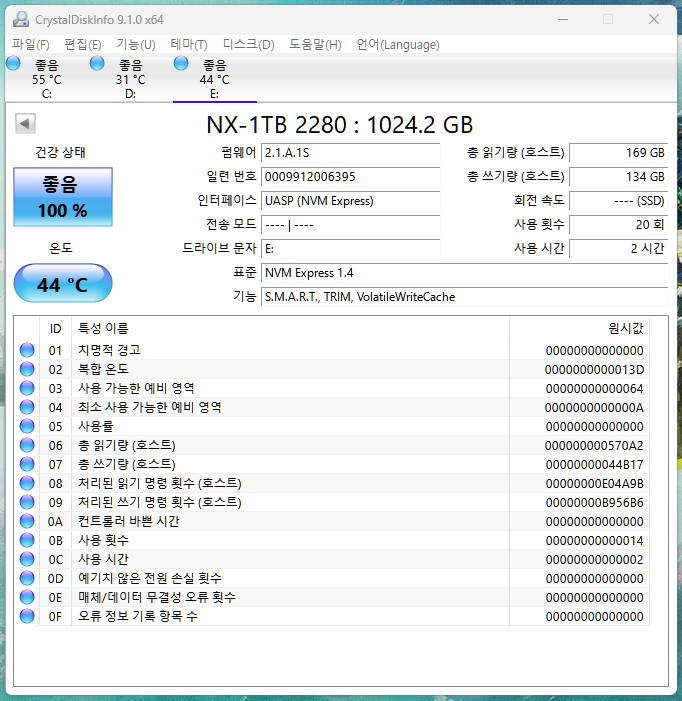Image resolution: width=682 pixels, height=701 pixels.
Task: Click the total host writes value 134 GB
Action: tap(619, 177)
